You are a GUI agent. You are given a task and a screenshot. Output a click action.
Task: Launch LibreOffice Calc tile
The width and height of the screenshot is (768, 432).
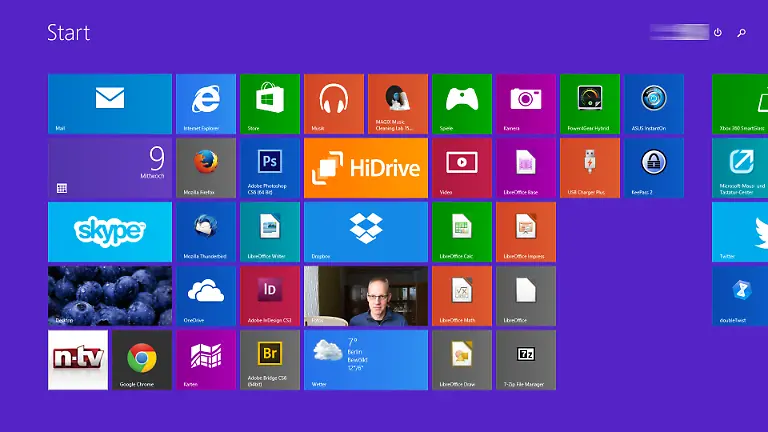click(462, 232)
